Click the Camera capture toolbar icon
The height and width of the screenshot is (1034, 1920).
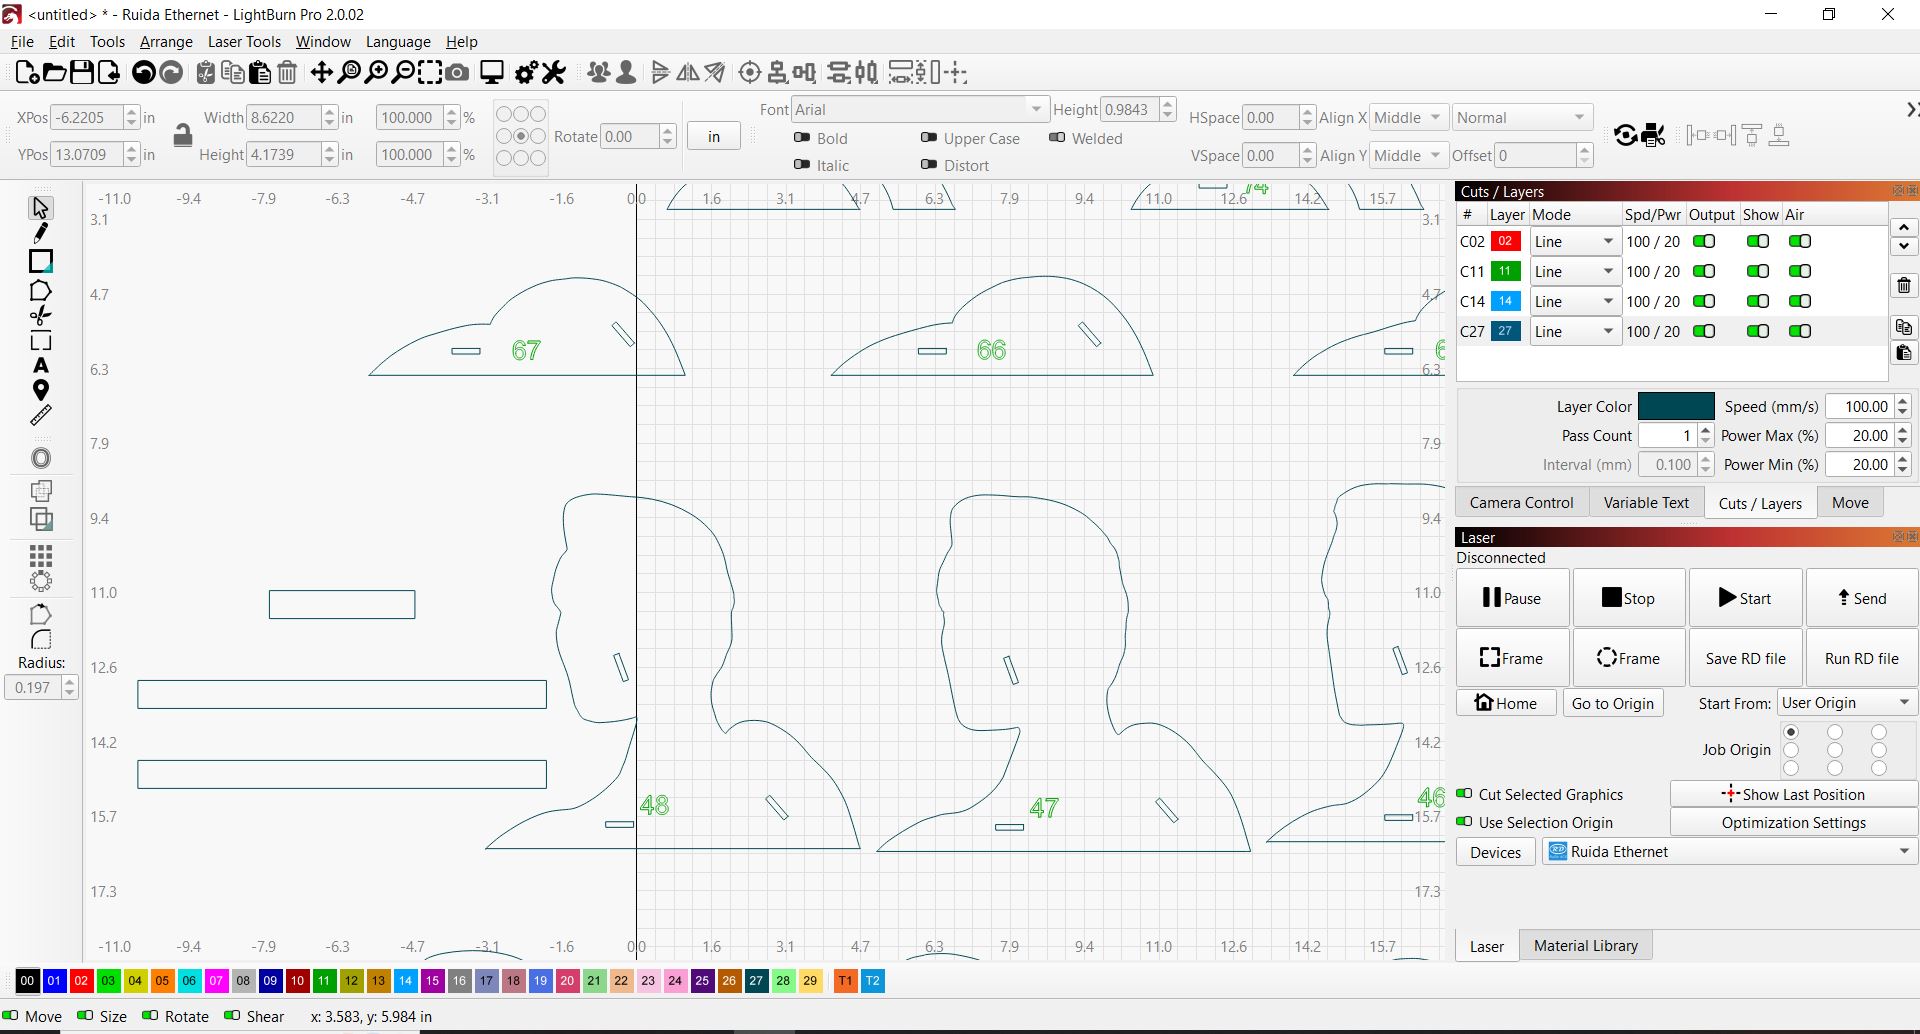(457, 73)
